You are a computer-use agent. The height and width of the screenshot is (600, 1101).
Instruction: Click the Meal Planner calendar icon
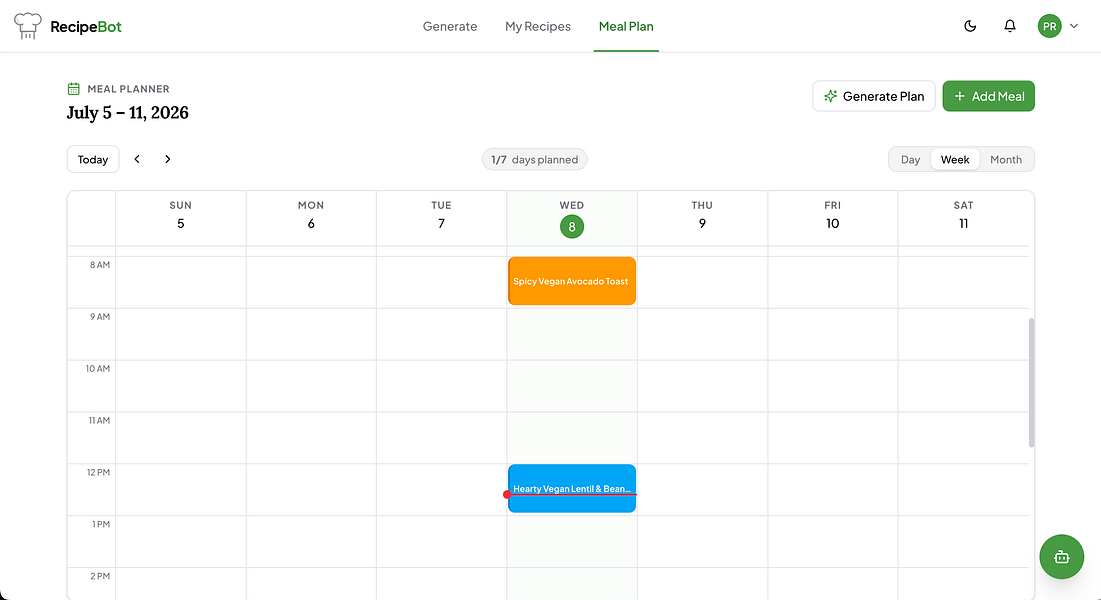(73, 89)
